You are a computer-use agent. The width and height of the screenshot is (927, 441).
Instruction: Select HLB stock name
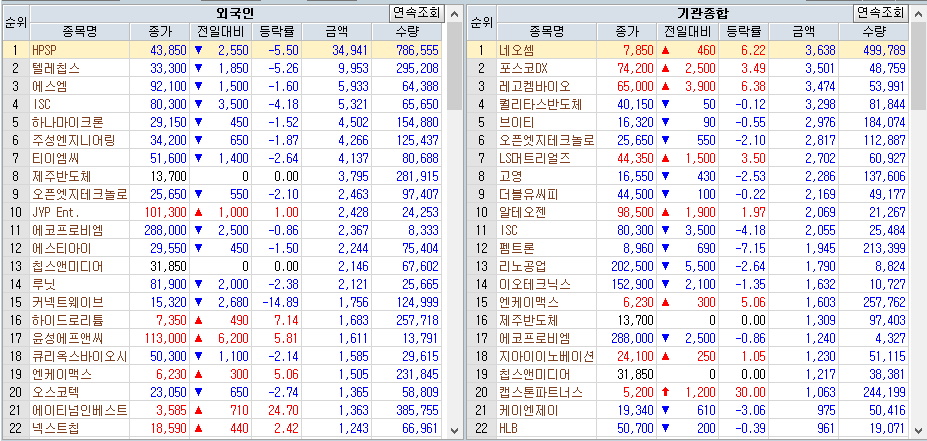[509, 428]
